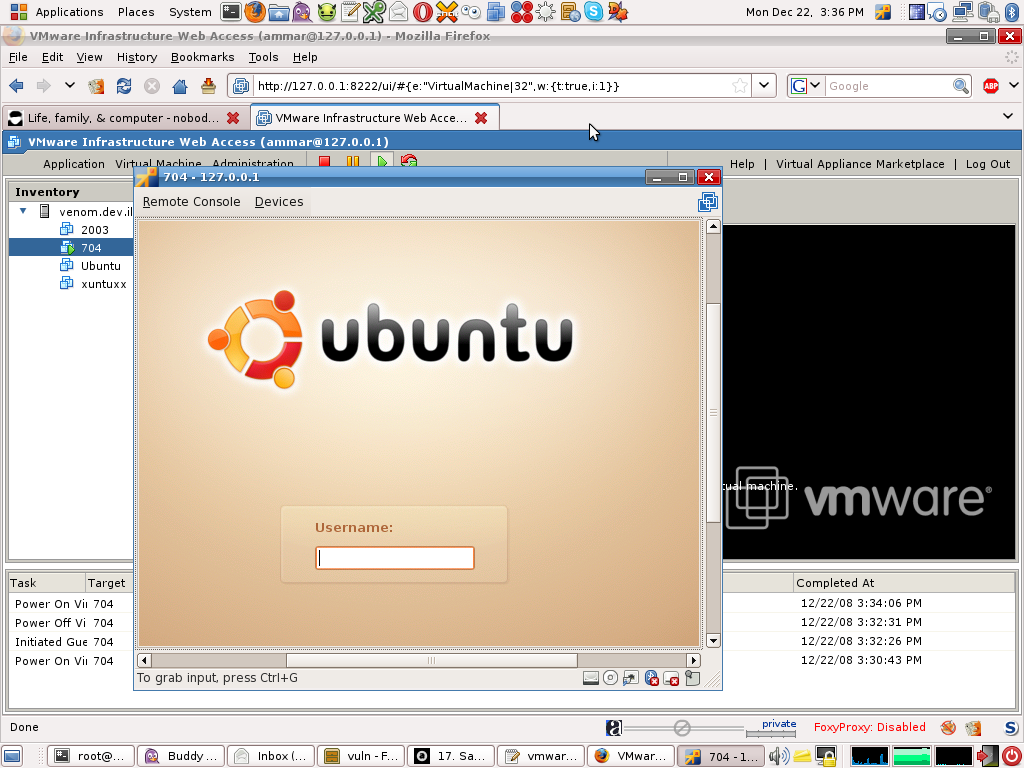
Task: Click the Firefox Reload button
Action: (x=124, y=86)
